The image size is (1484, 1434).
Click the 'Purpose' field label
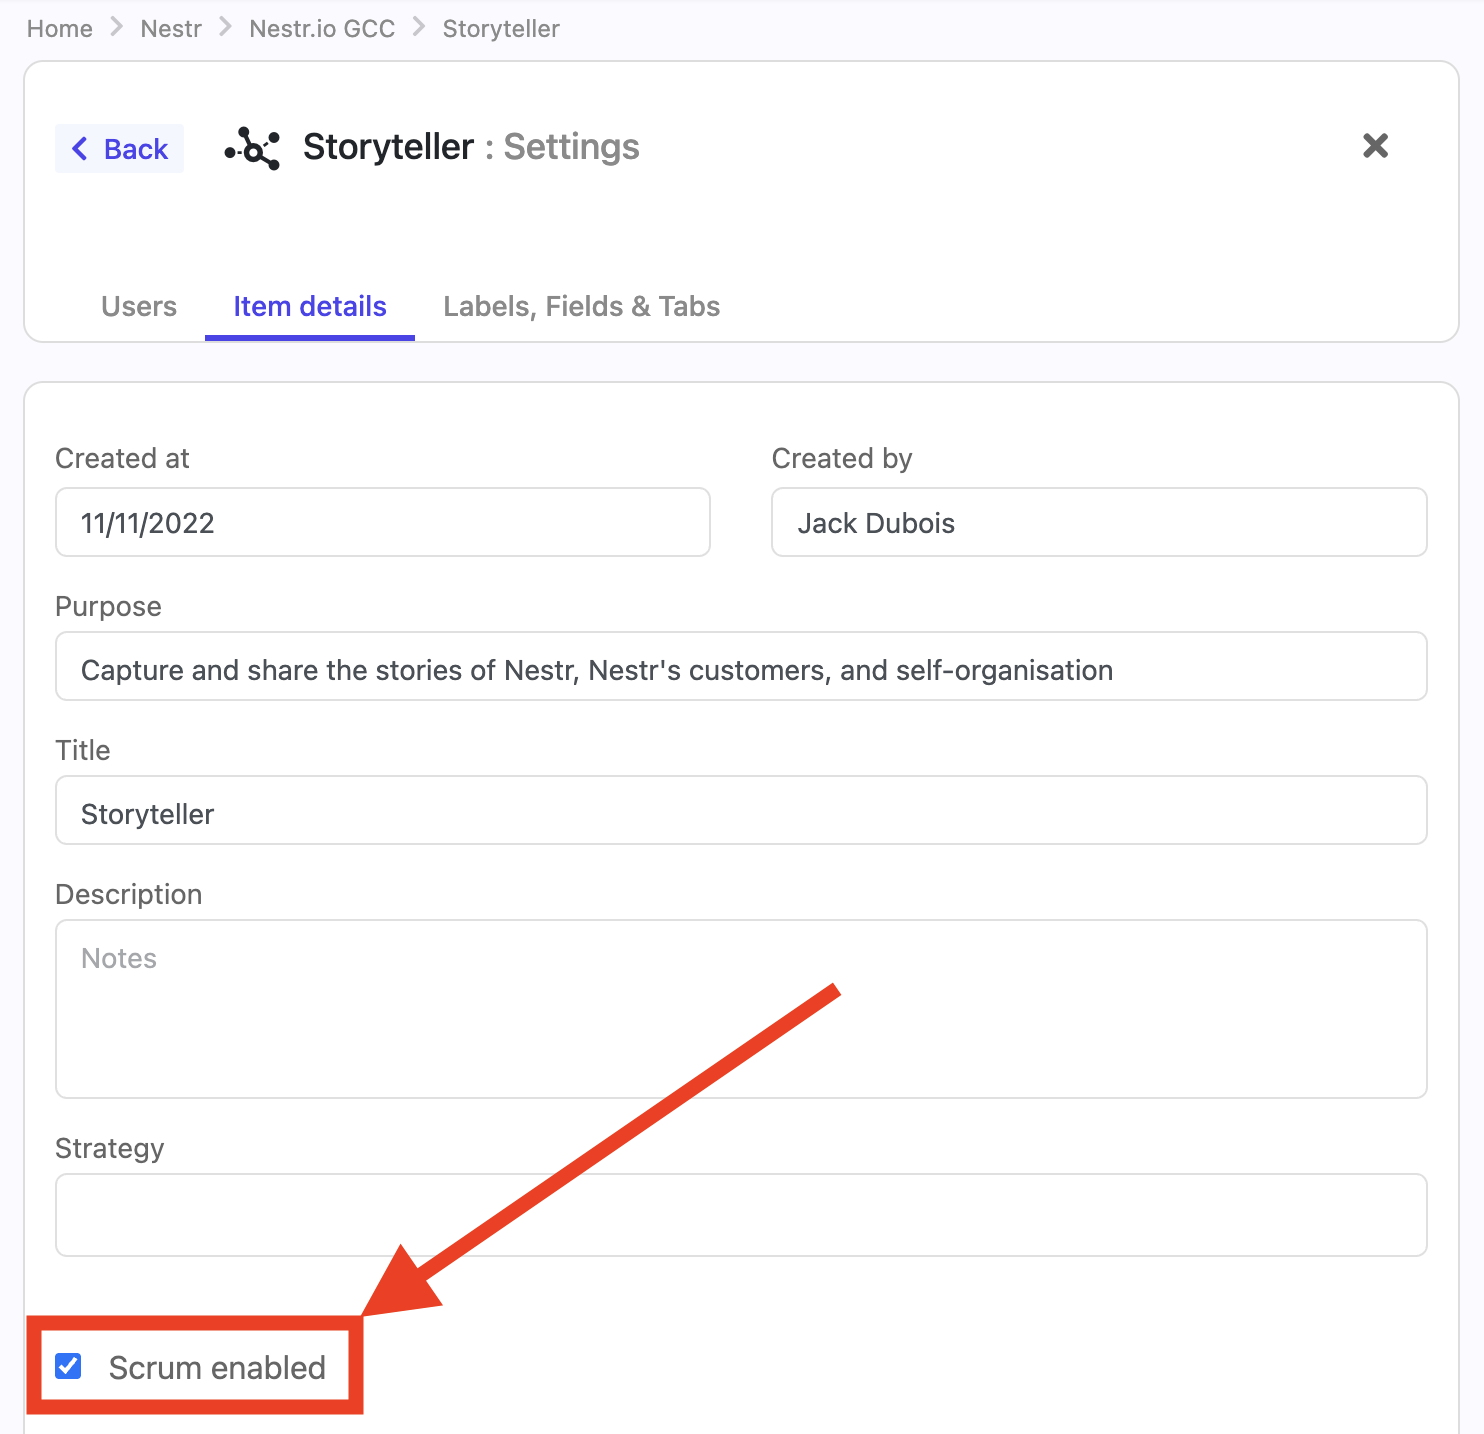pos(108,606)
